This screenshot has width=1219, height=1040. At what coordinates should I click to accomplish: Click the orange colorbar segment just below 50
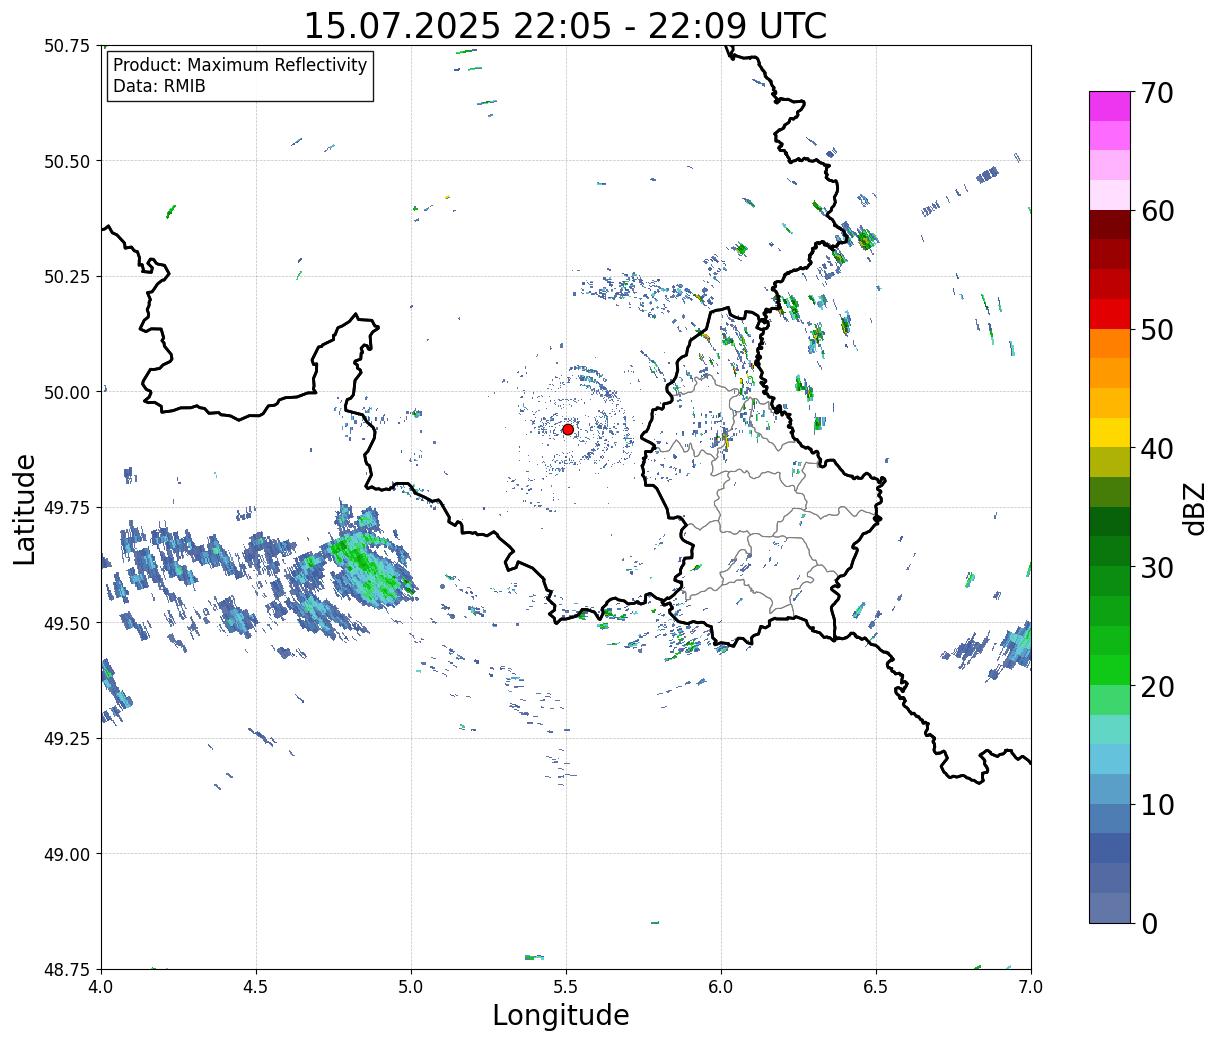coord(1110,343)
